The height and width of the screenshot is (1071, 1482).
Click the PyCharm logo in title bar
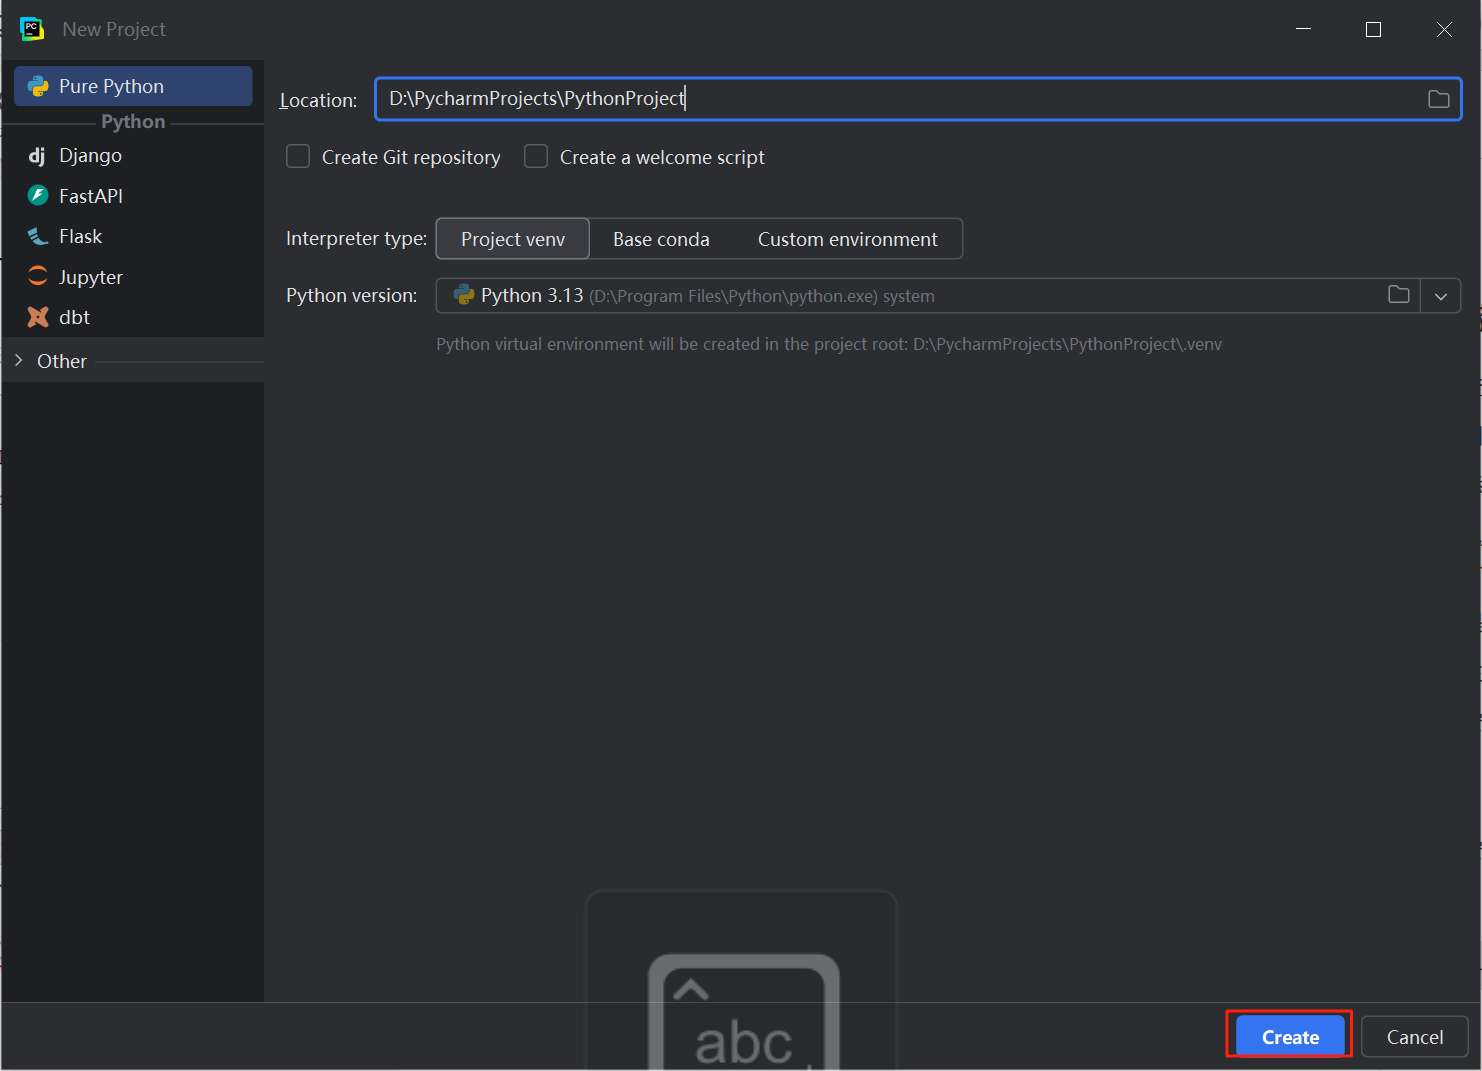click(x=32, y=29)
